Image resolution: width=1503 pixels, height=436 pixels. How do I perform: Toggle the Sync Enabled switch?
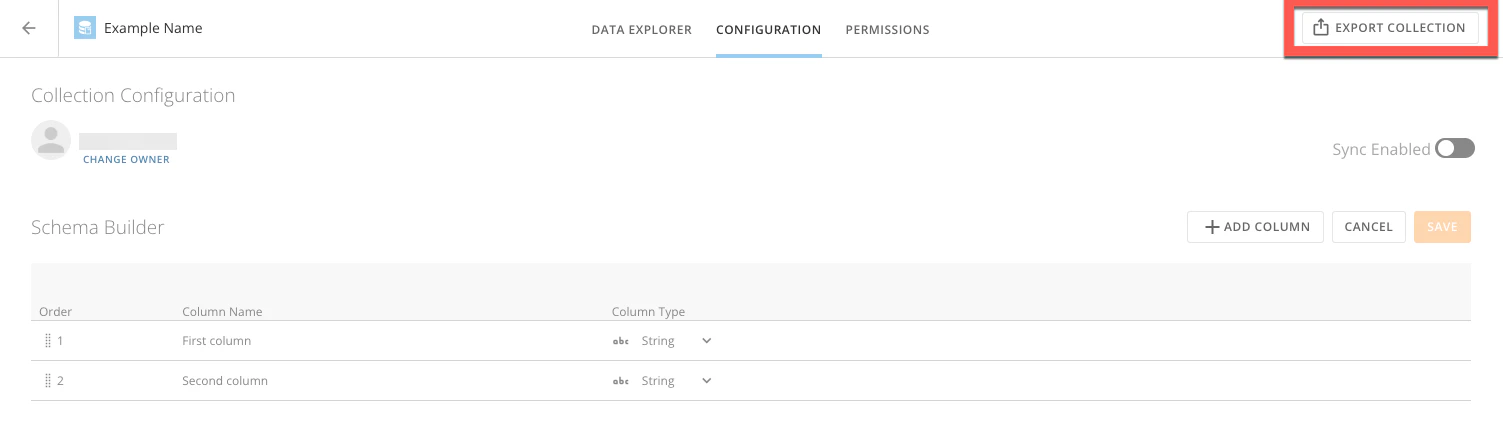tap(1455, 149)
